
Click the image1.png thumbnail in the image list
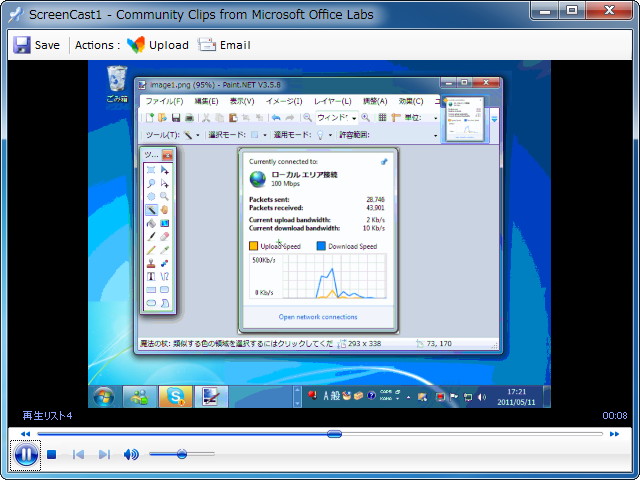(465, 119)
